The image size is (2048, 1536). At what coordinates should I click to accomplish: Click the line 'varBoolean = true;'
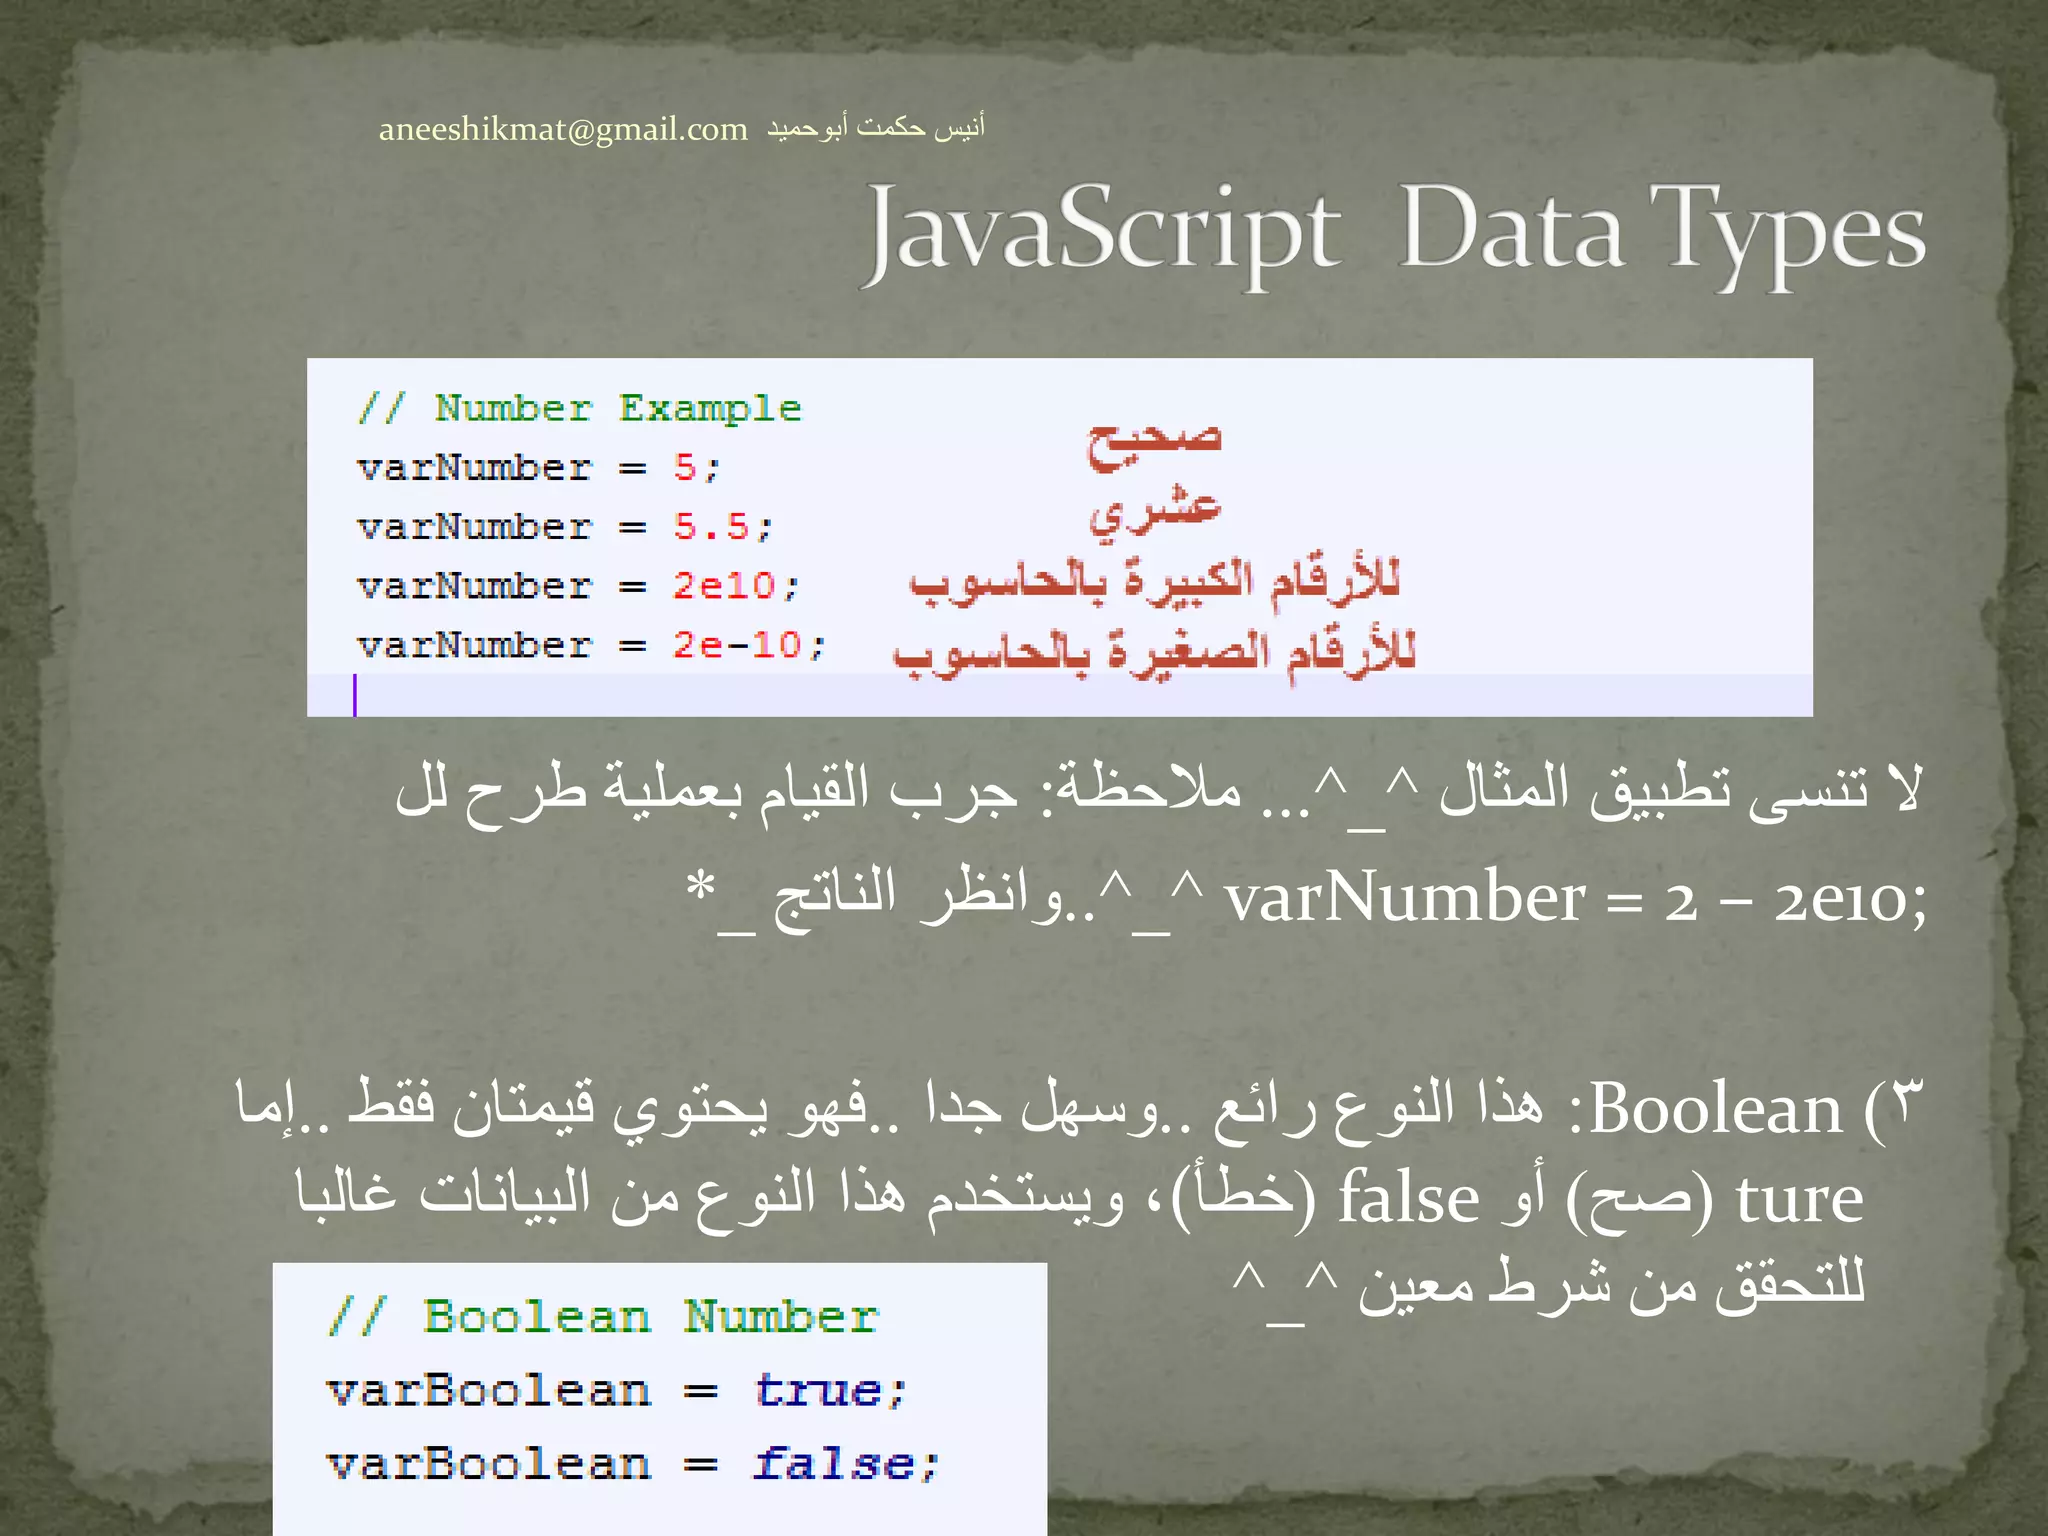(x=616, y=1391)
